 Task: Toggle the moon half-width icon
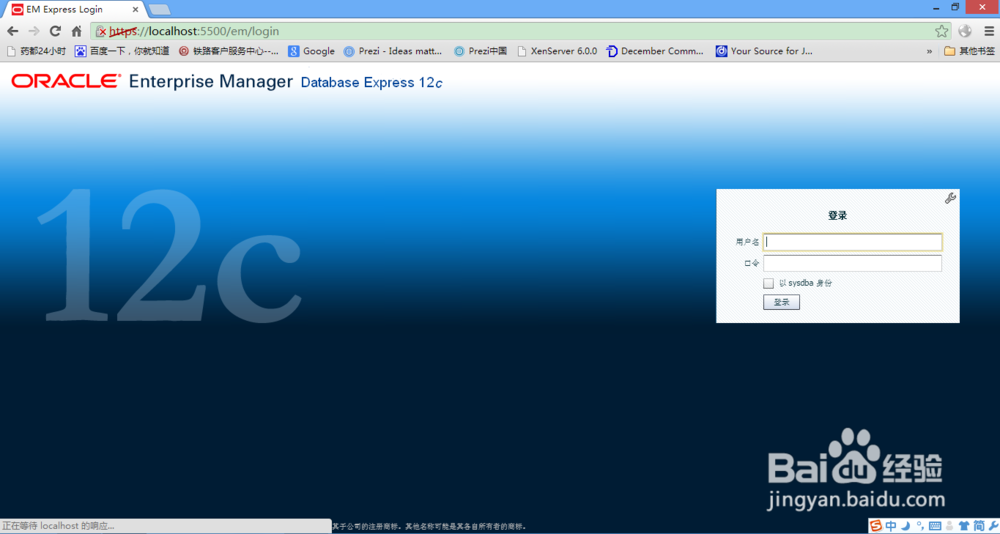point(906,526)
